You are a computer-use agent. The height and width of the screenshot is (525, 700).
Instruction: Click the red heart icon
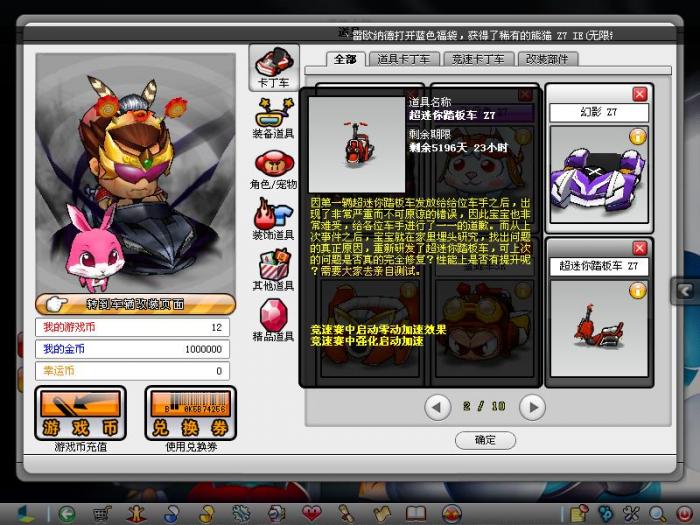click(x=311, y=514)
